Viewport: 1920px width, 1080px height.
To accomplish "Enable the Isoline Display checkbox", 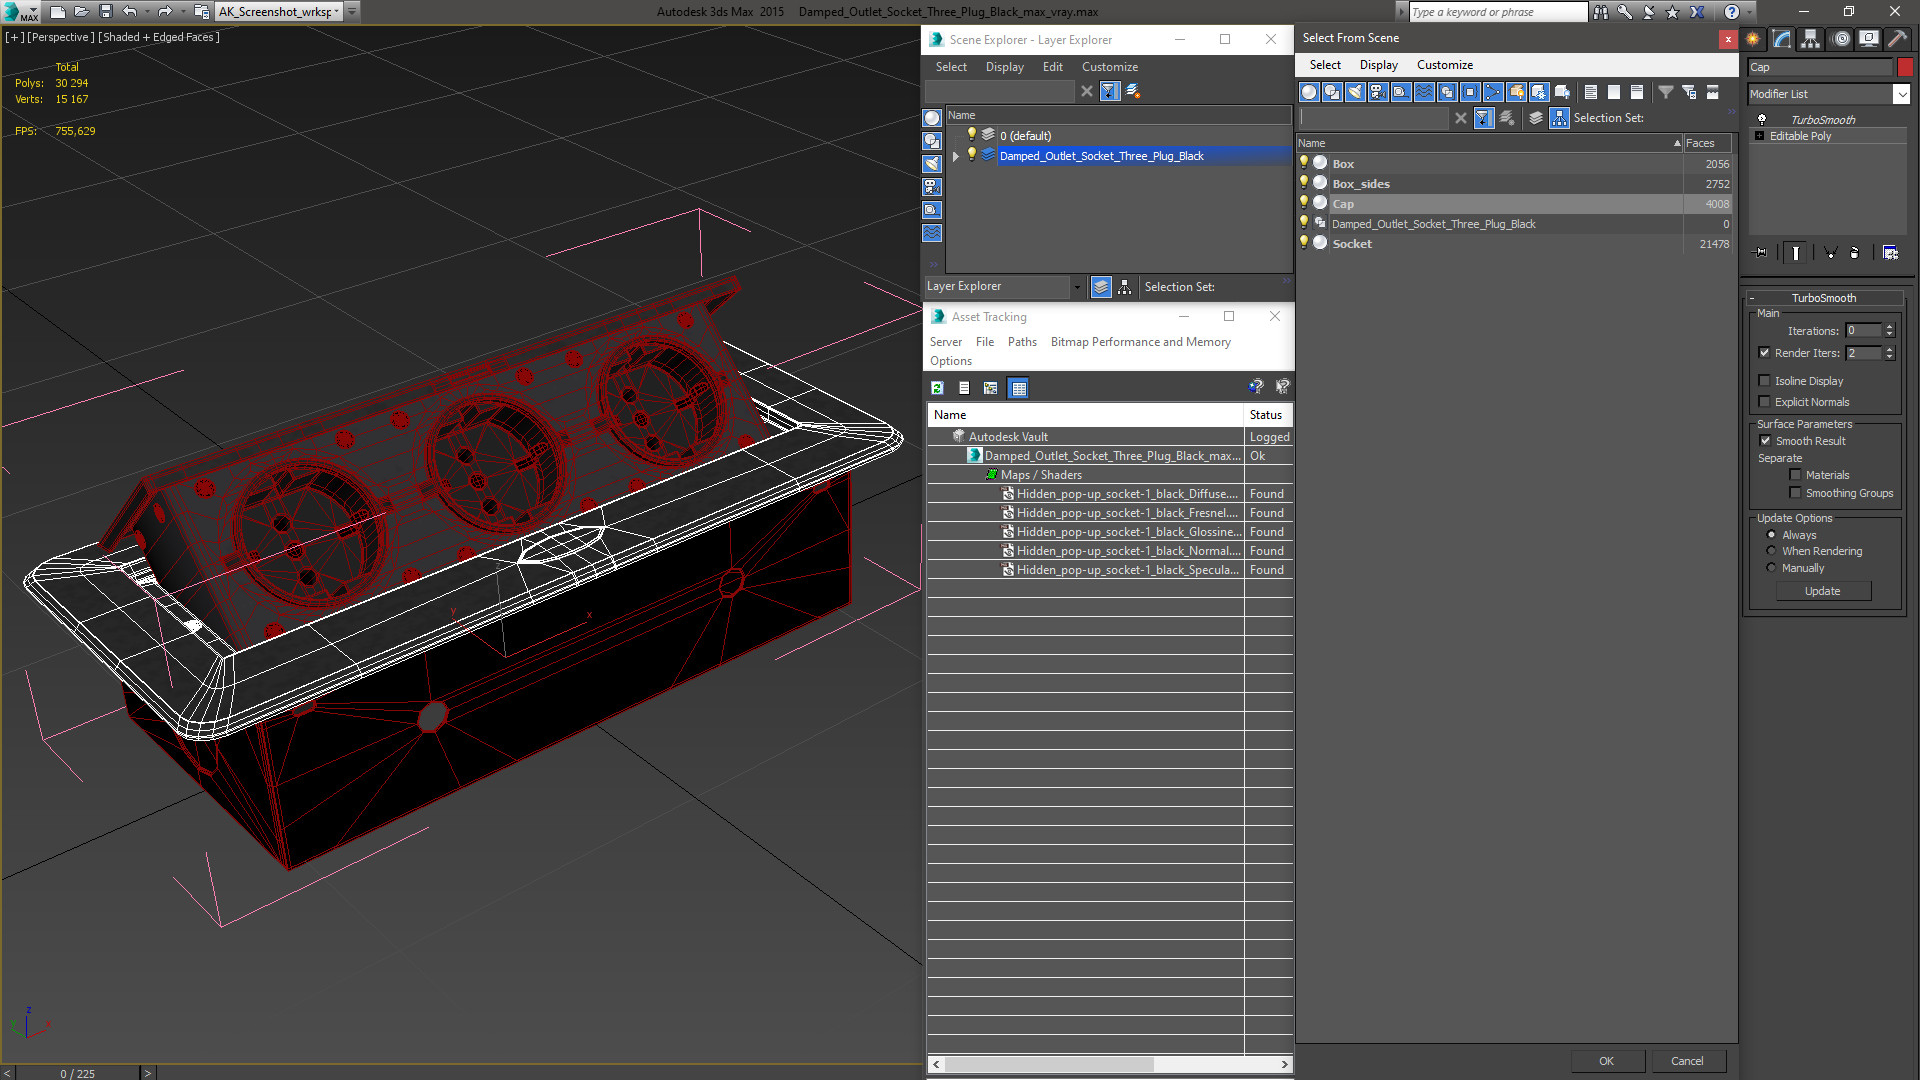I will point(1765,381).
